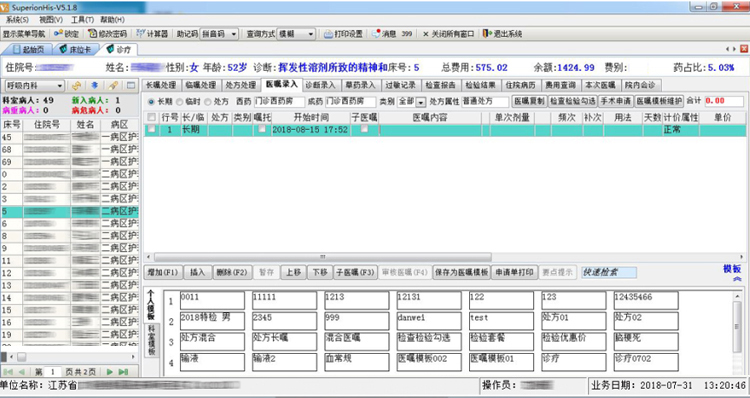
Task: Click the 医嘱复制 button
Action: (529, 101)
